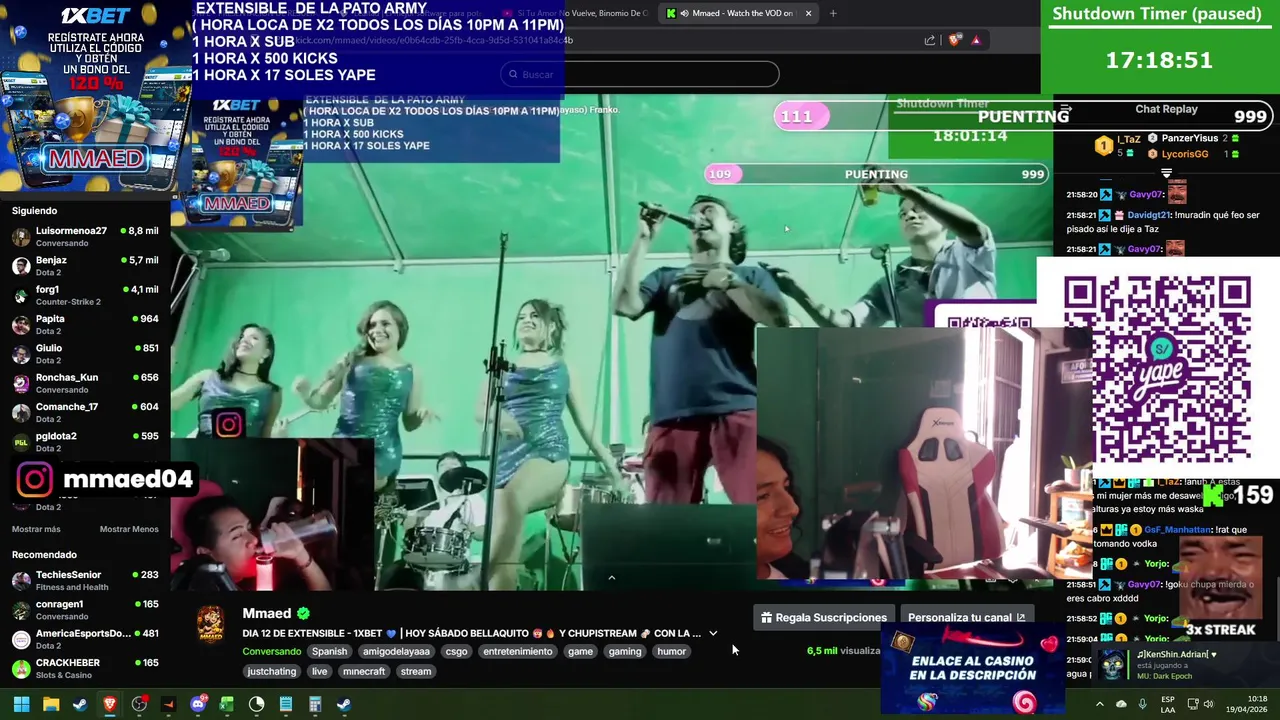Screen dimensions: 1280x720
Task: Open the volume icon in system tray
Action: coord(1208,704)
